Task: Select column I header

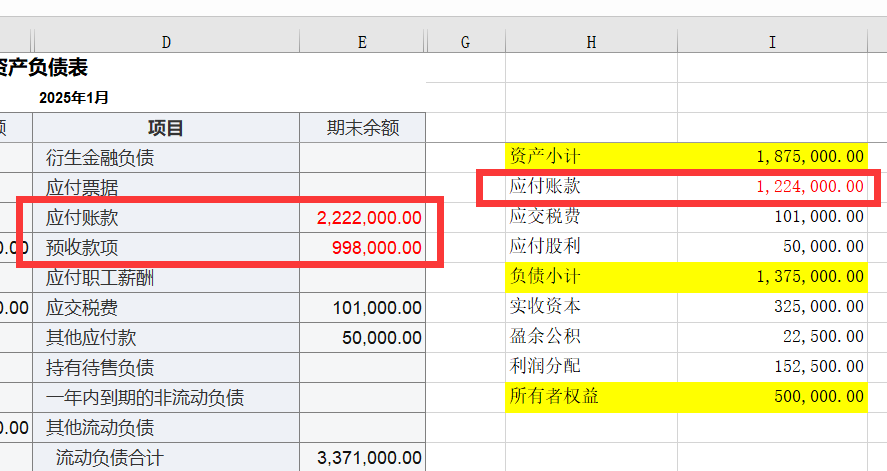Action: tap(771, 41)
